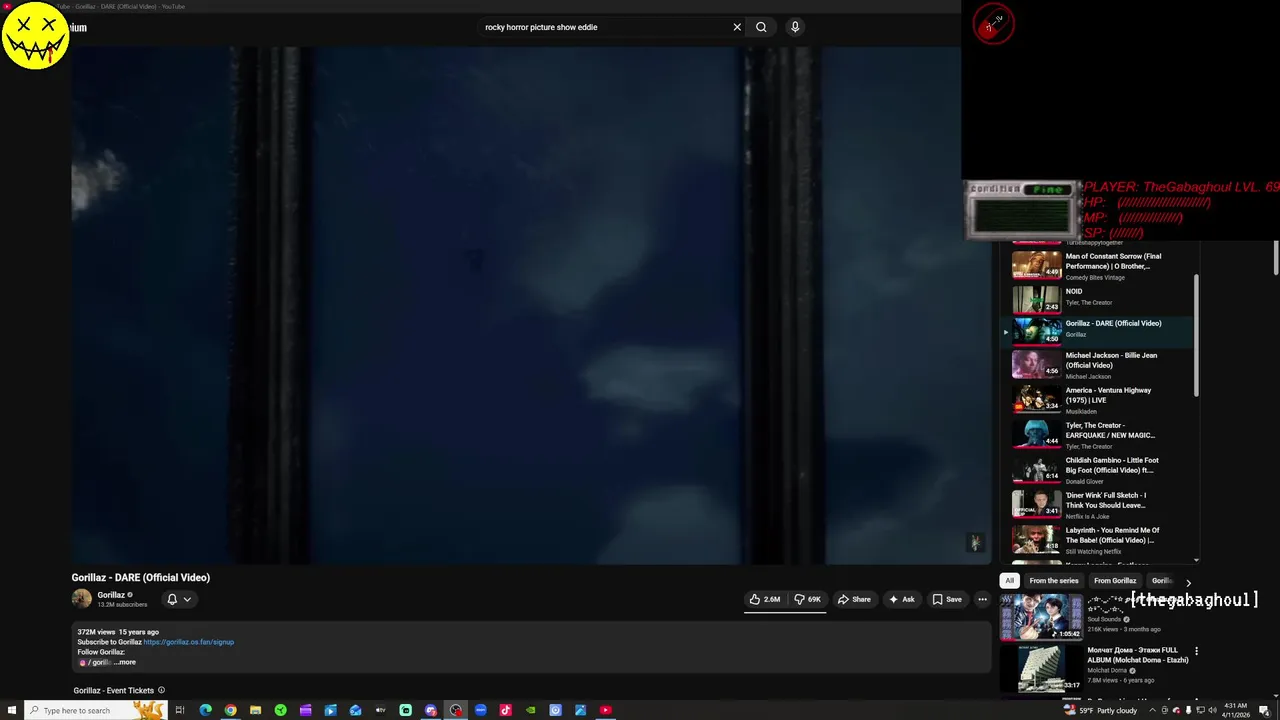Viewport: 1280px width, 720px height.
Task: Open the notification bell dropdown for Gorillaz
Action: click(179, 599)
